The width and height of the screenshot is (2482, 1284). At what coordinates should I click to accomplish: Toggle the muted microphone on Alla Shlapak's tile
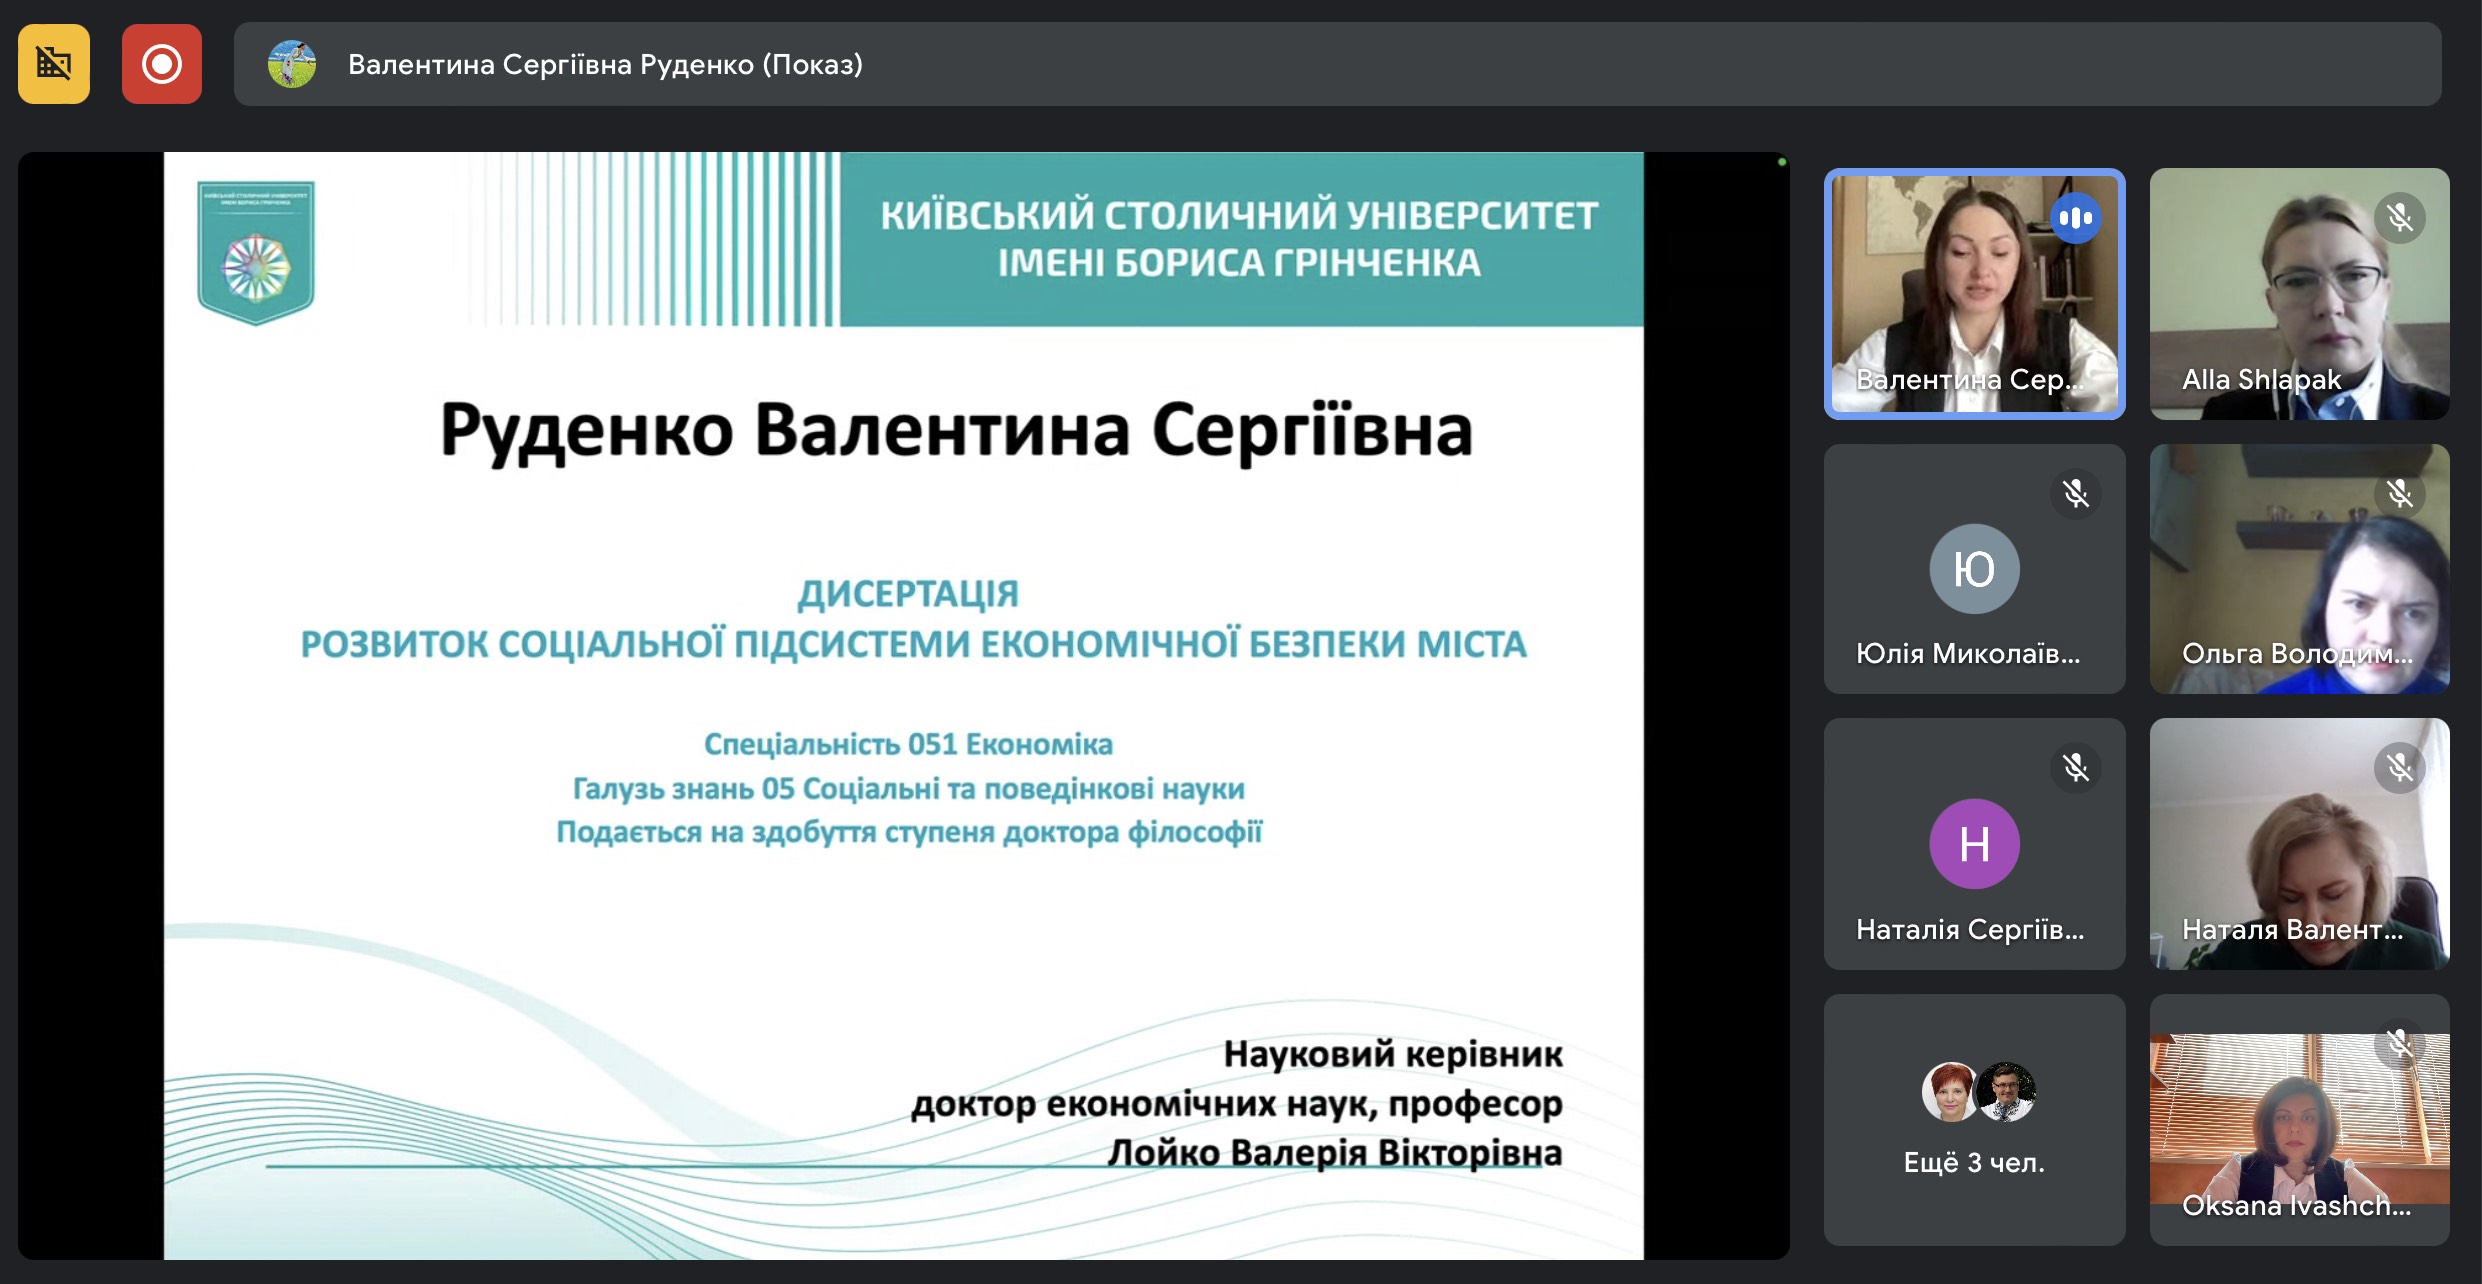pyautogui.click(x=2401, y=218)
